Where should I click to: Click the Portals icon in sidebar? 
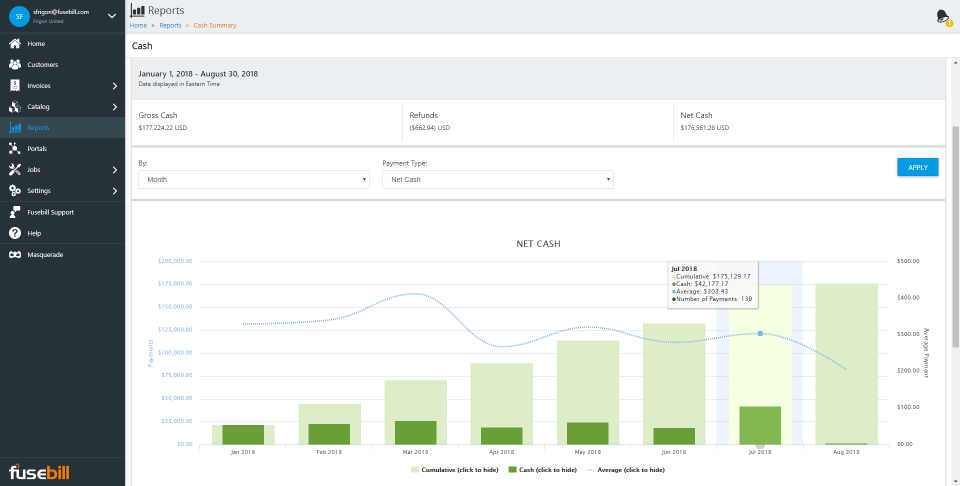[15, 149]
